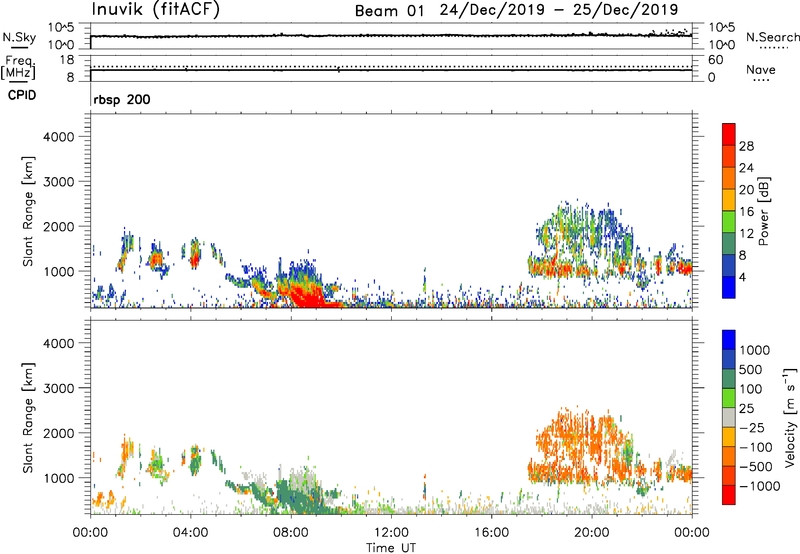Viewport: 800px width, 554px height.
Task: Click the 'Nave' legend label
Action: tap(760, 69)
